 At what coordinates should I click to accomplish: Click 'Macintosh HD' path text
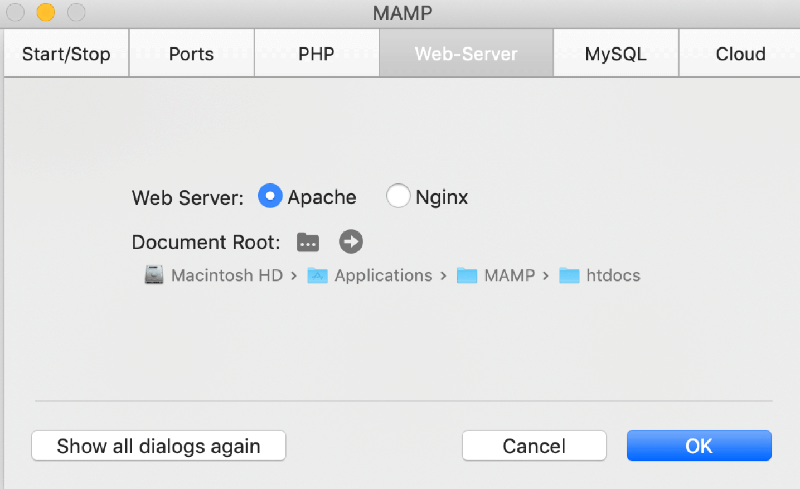[x=227, y=276]
